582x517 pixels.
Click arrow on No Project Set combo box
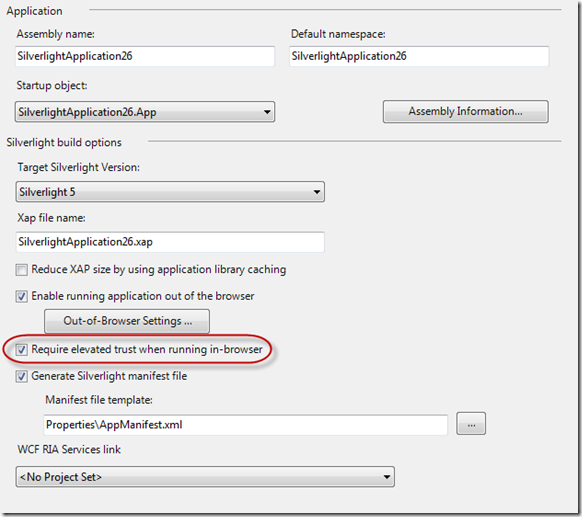coord(386,477)
